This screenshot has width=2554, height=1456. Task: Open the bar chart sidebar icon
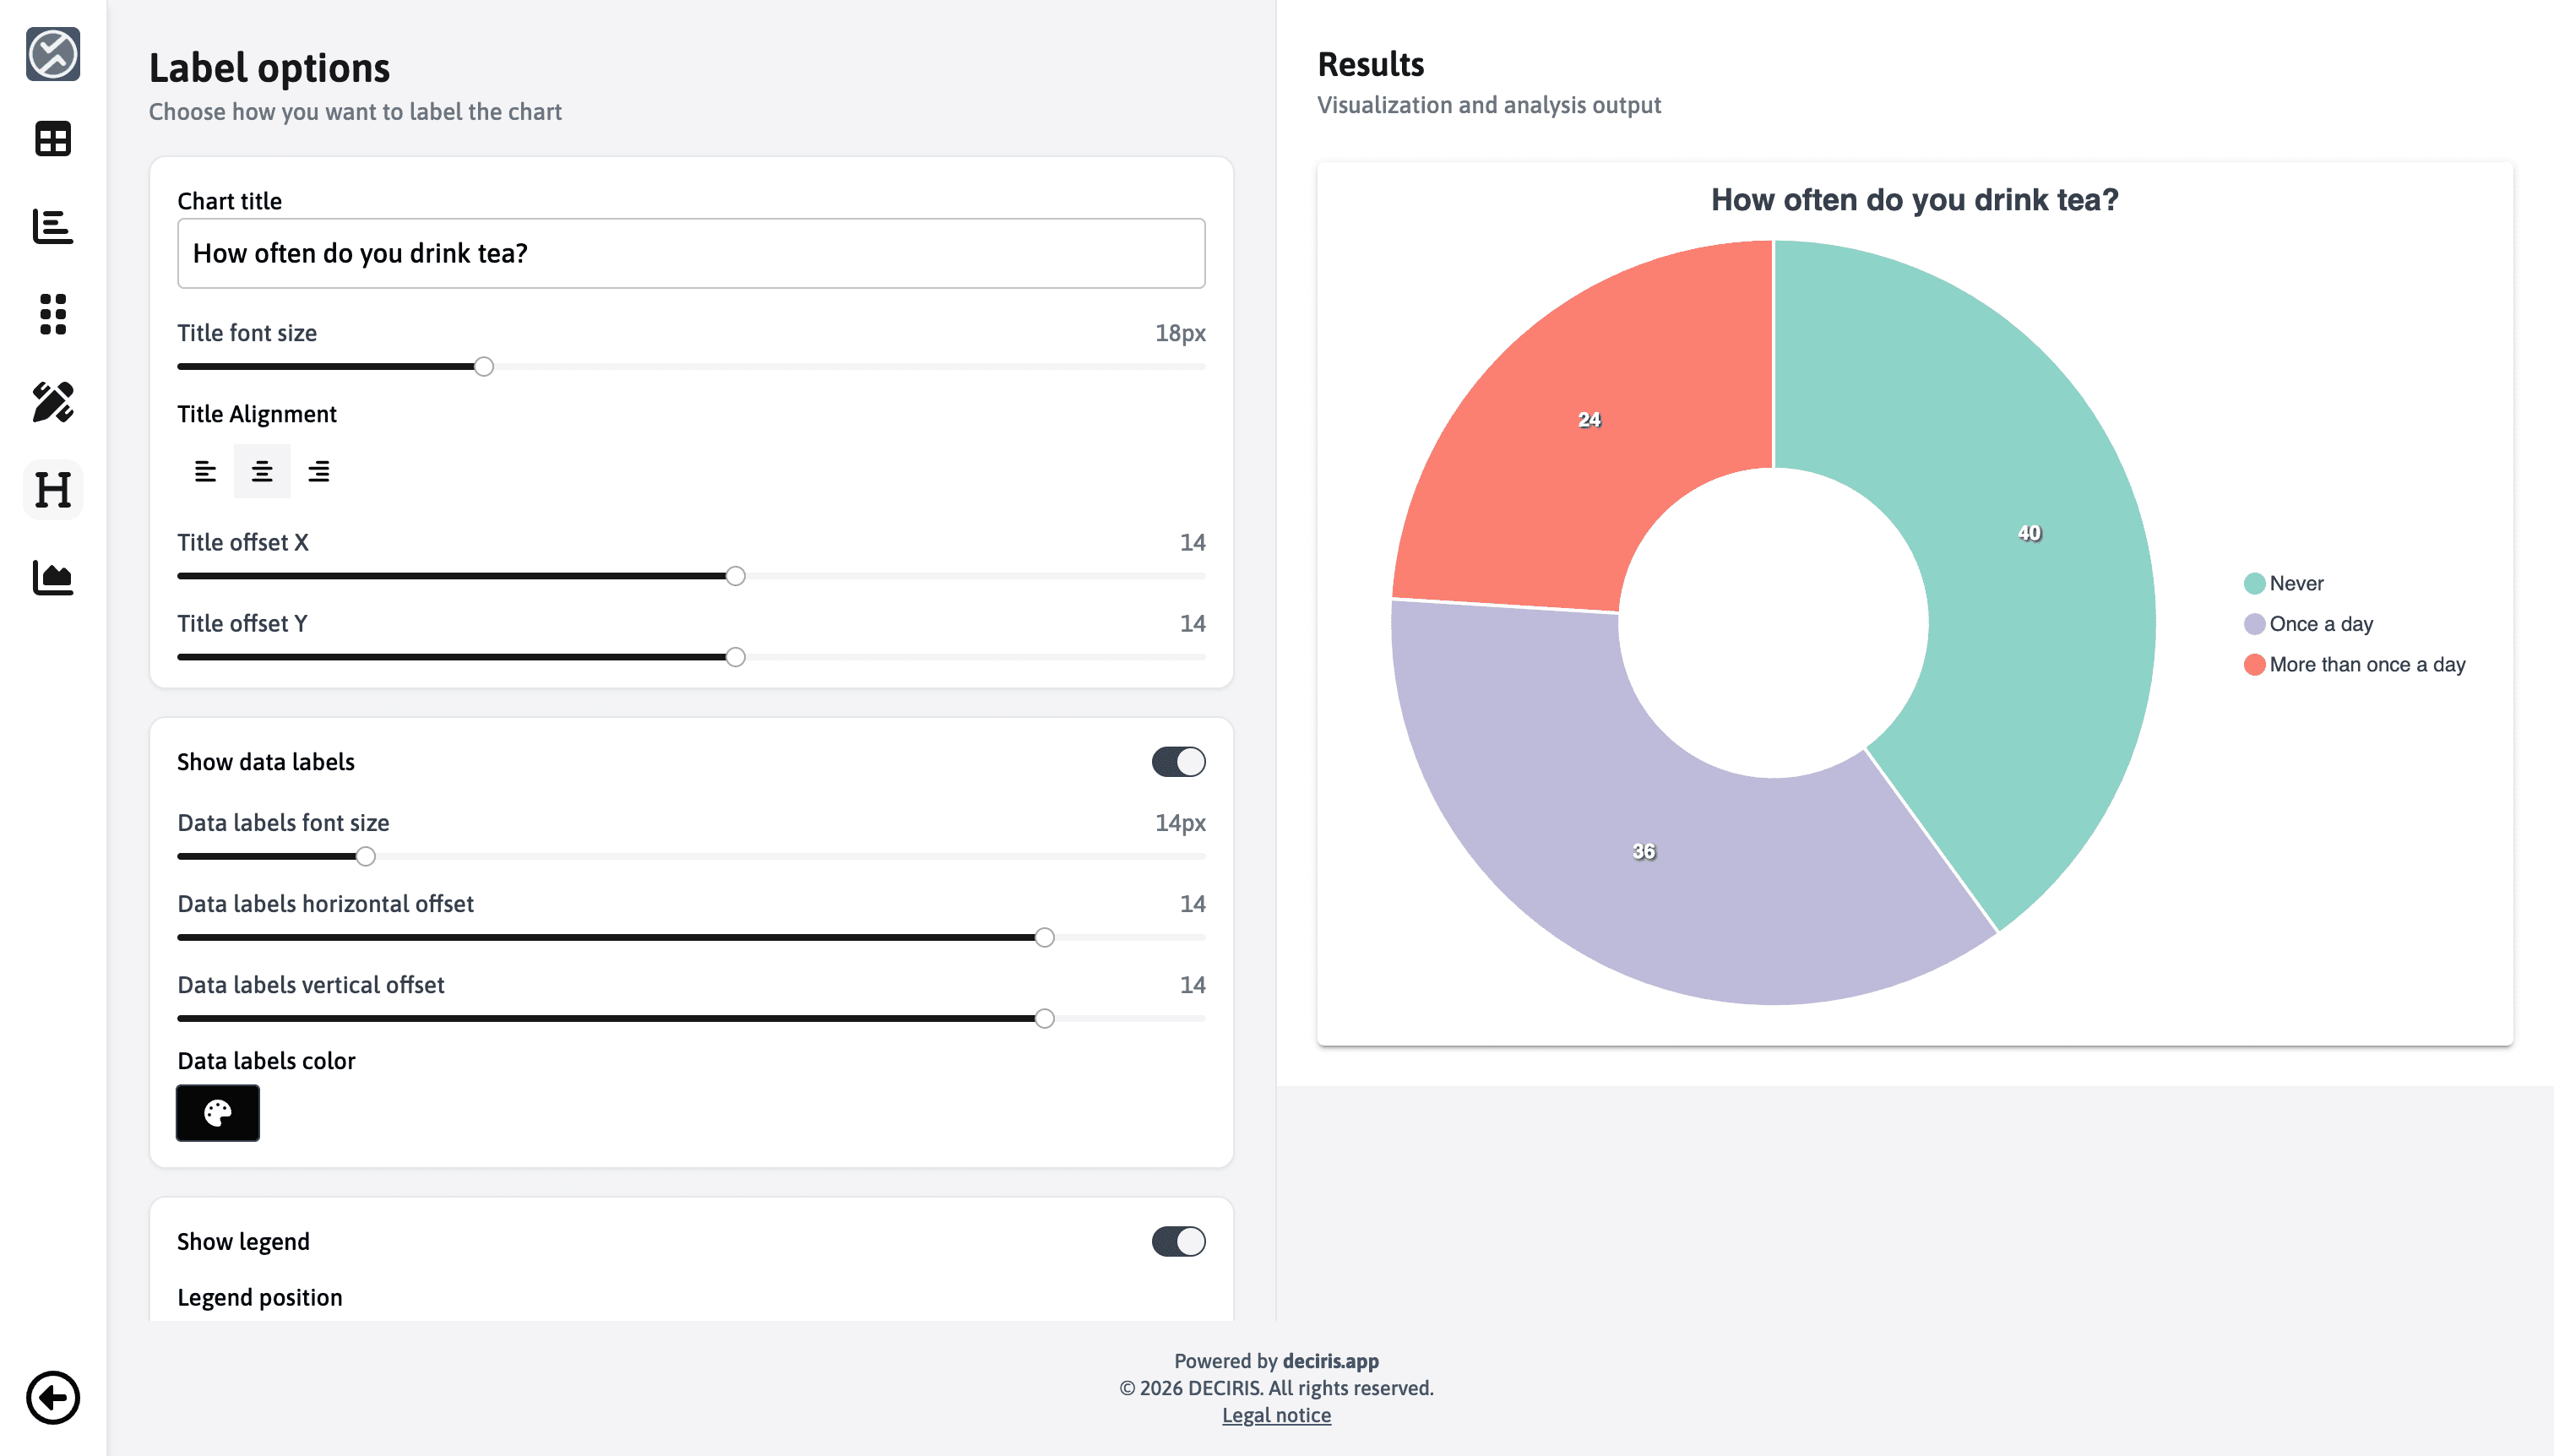tap(53, 227)
